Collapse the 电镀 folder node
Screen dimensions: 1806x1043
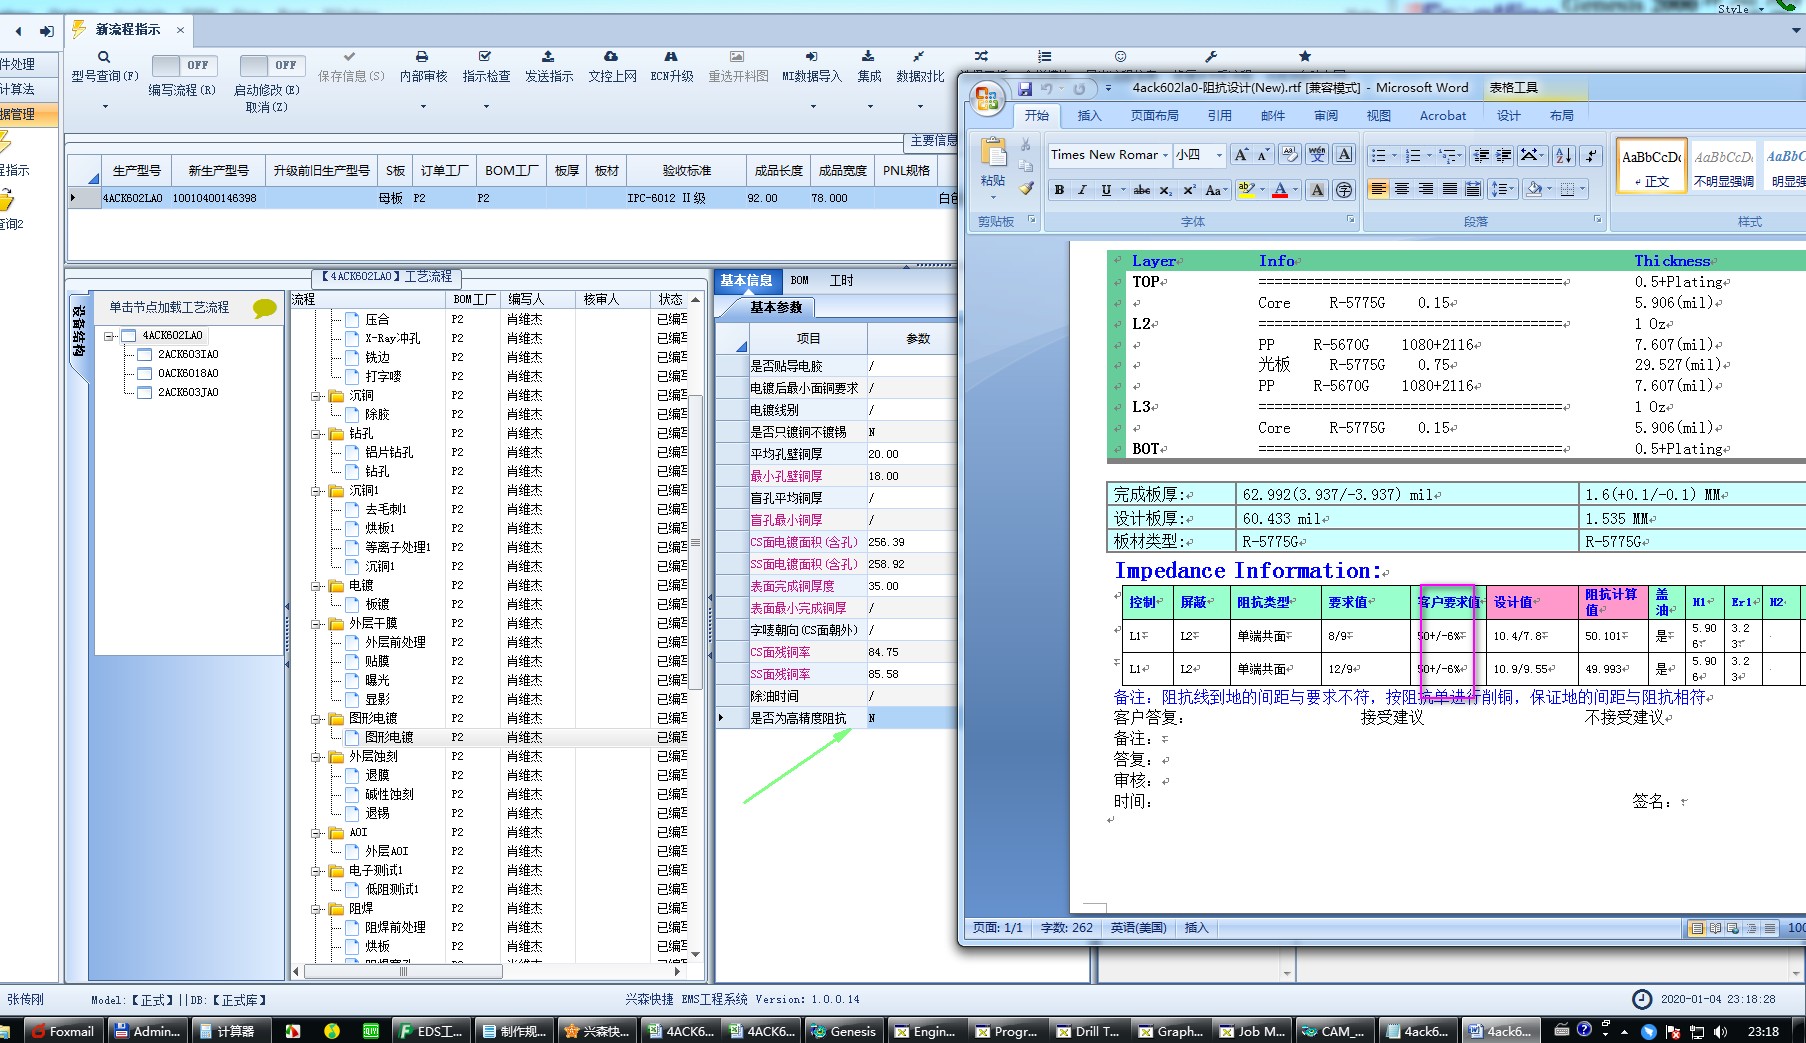[316, 586]
